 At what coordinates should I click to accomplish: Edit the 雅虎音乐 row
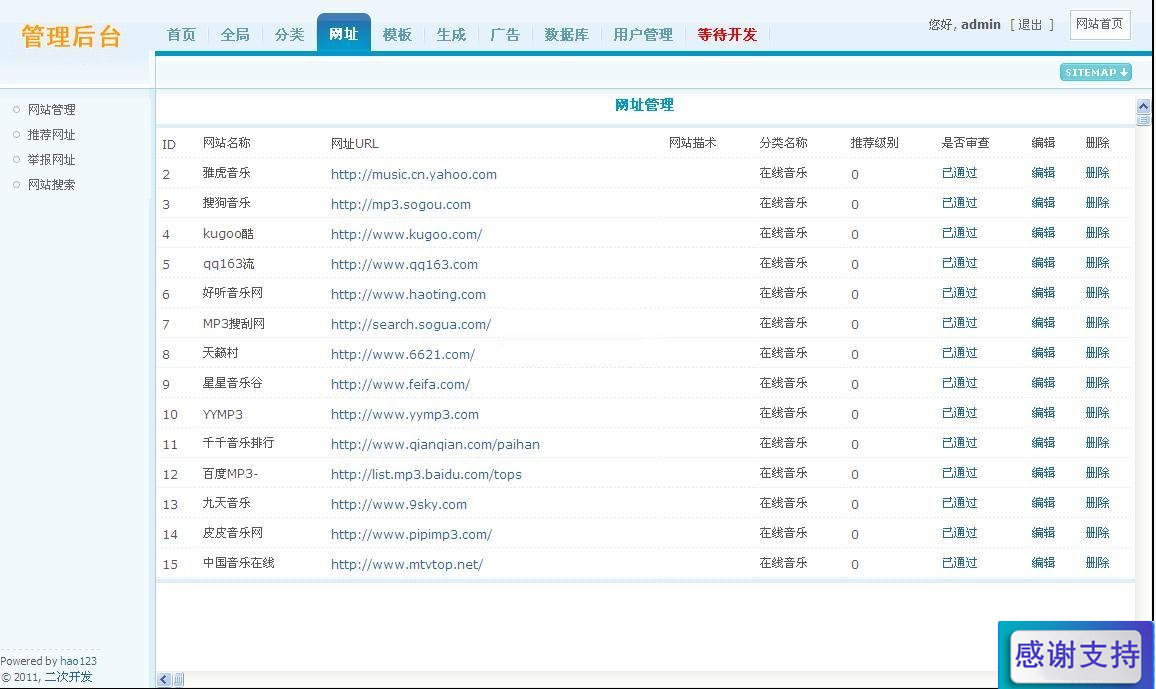tap(1042, 173)
